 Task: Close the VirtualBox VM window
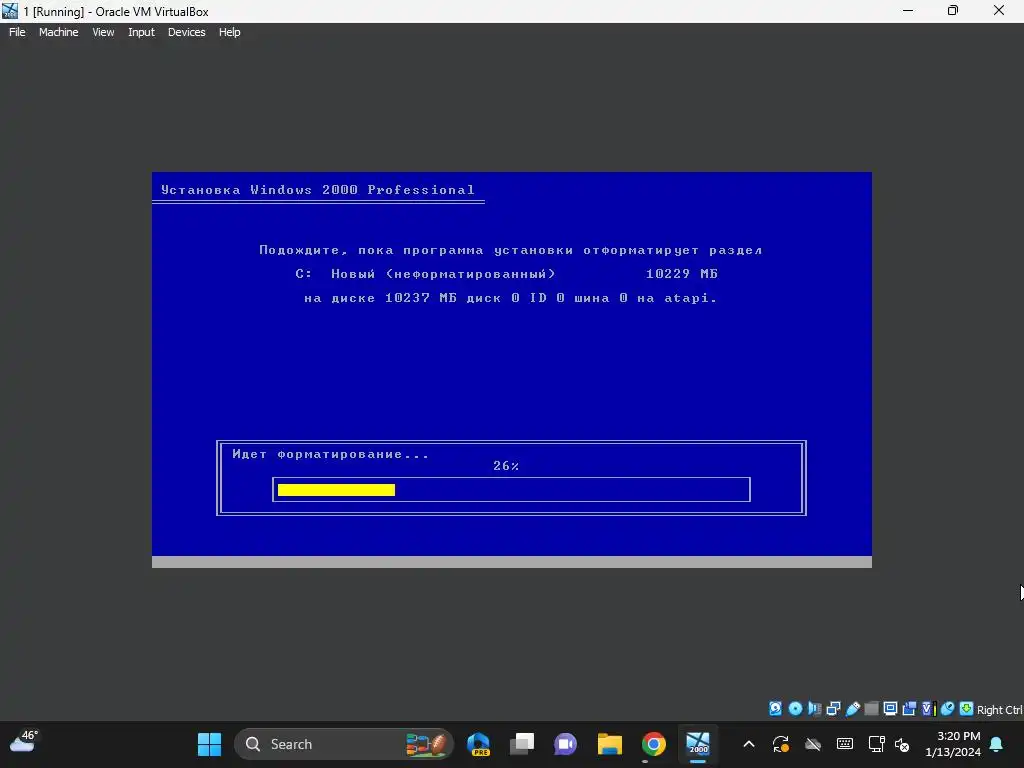click(x=999, y=10)
